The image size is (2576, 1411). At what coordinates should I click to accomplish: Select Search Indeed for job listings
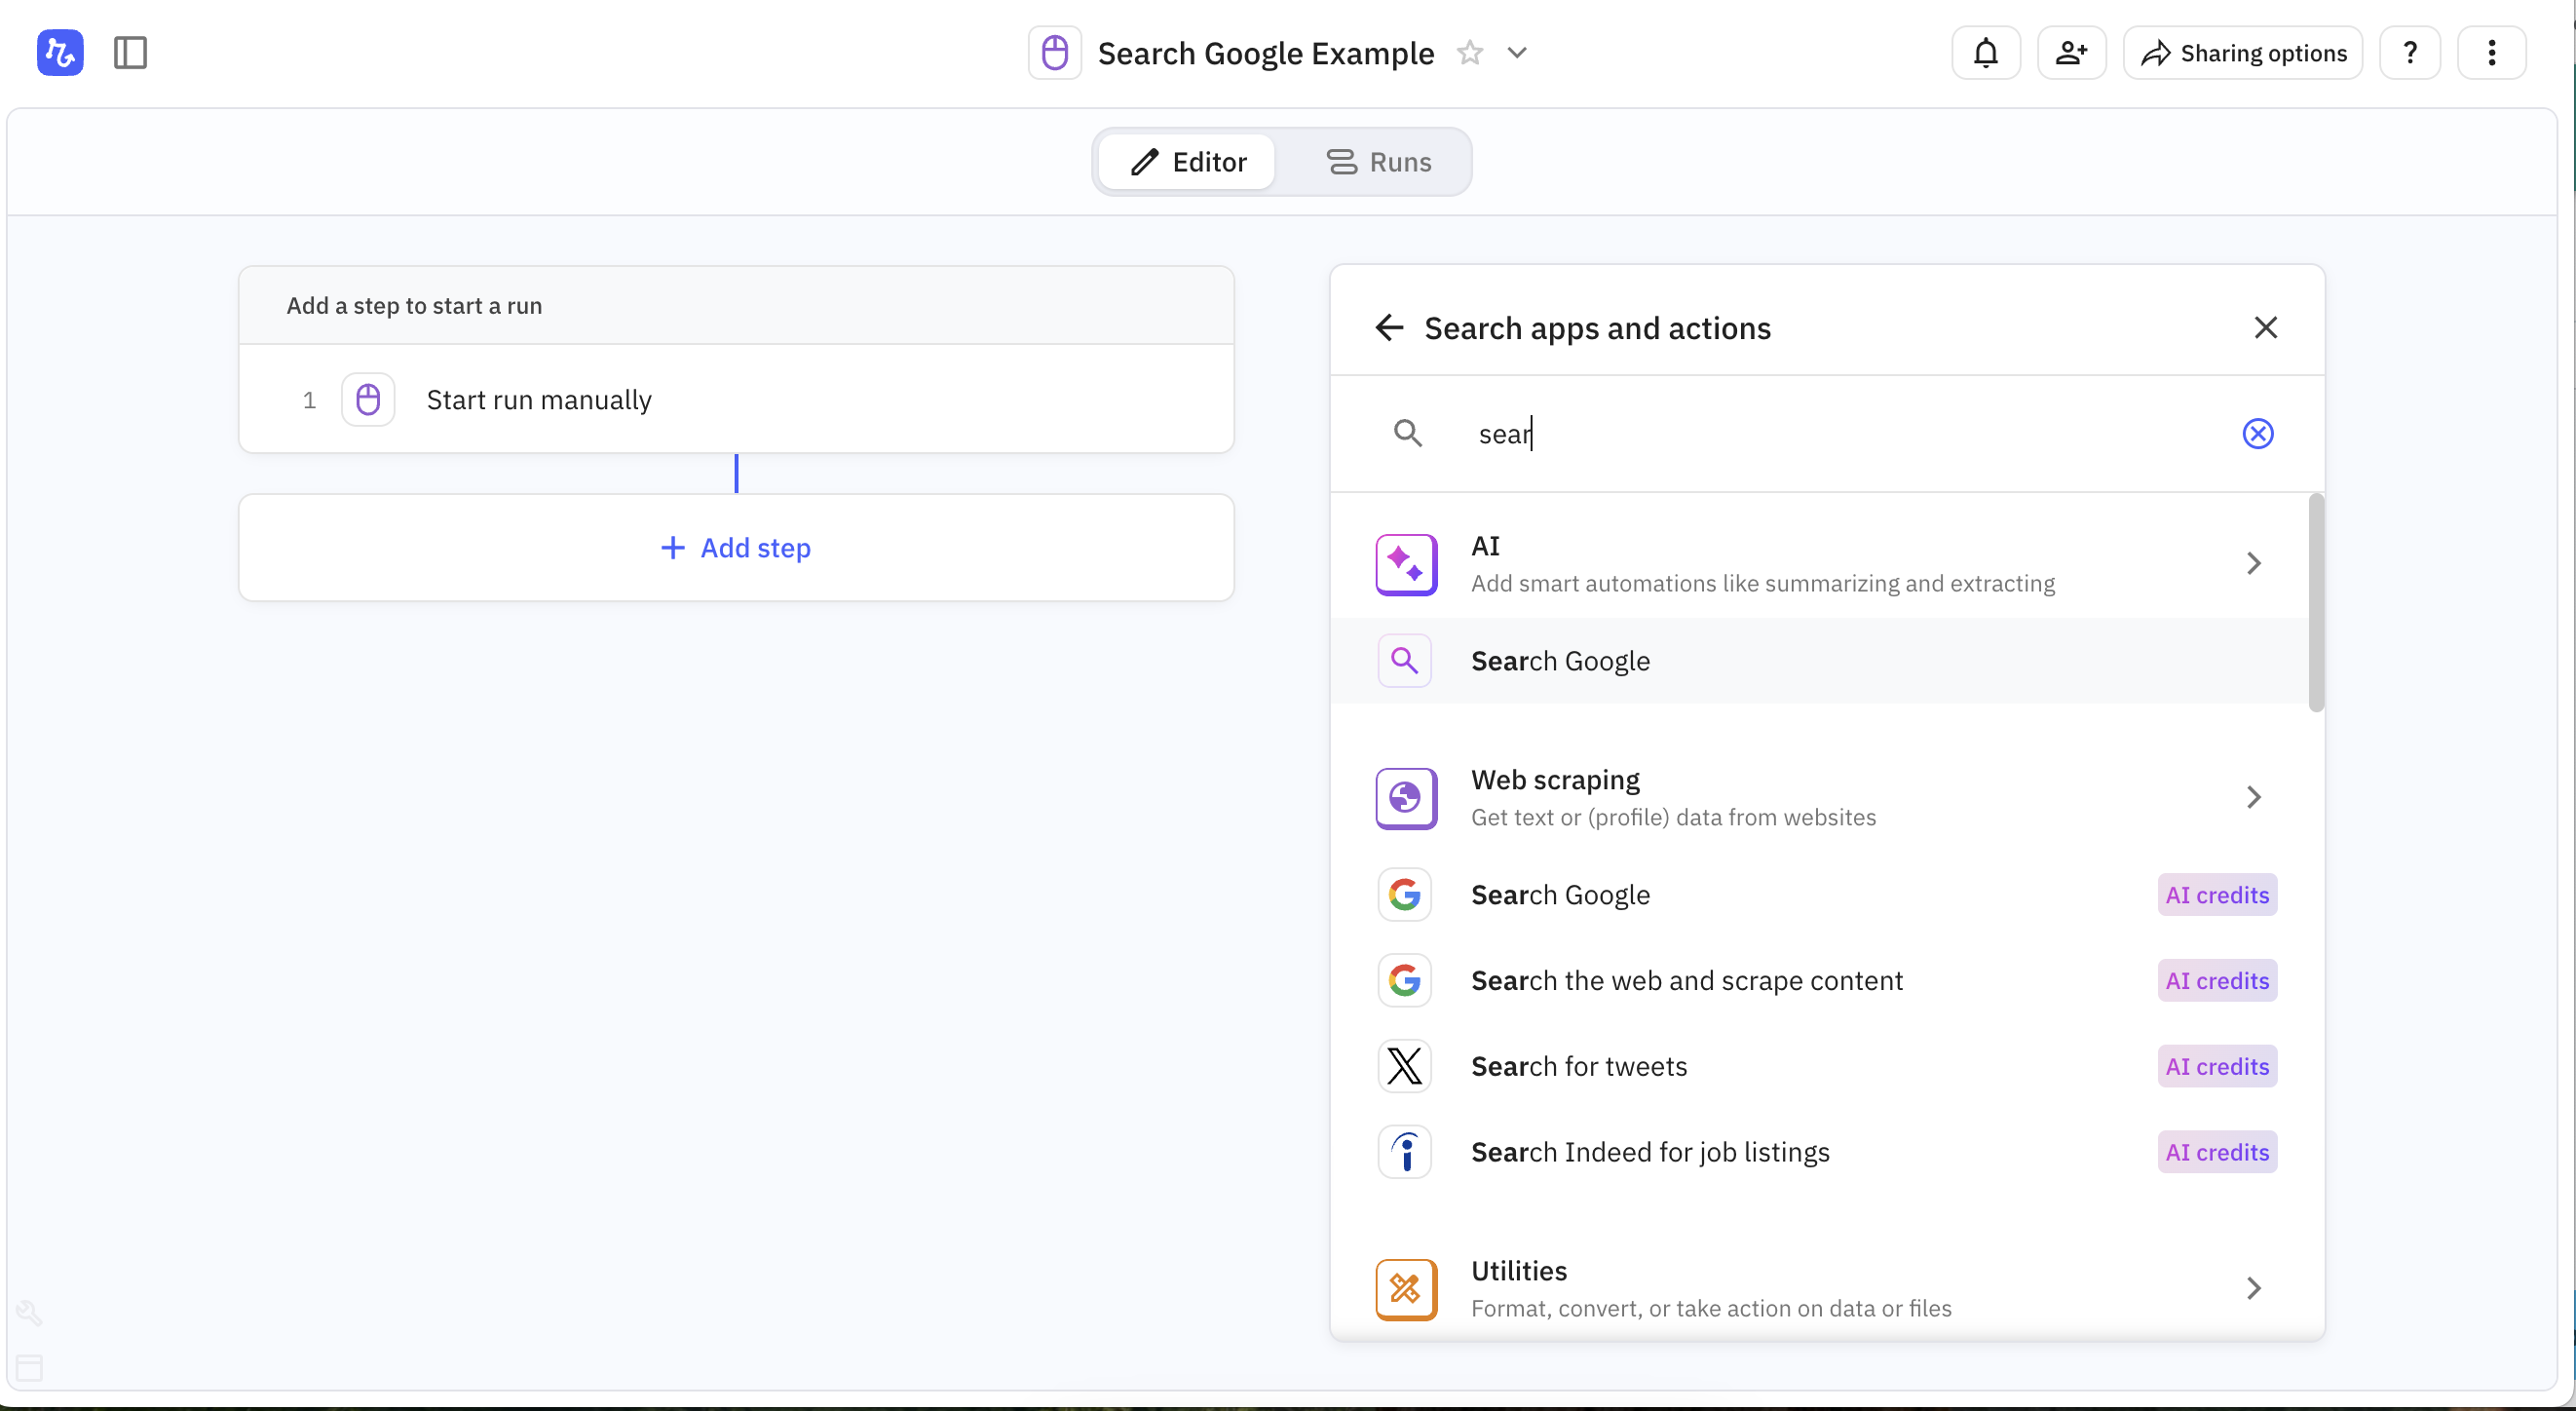1650,1152
